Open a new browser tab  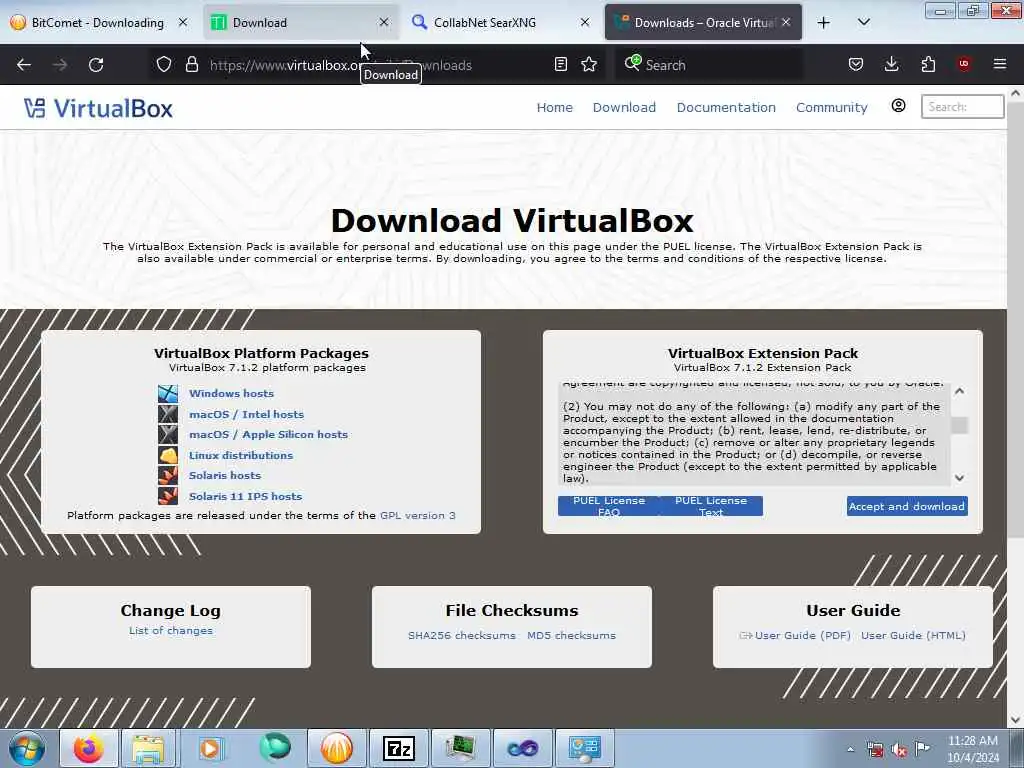click(x=824, y=22)
